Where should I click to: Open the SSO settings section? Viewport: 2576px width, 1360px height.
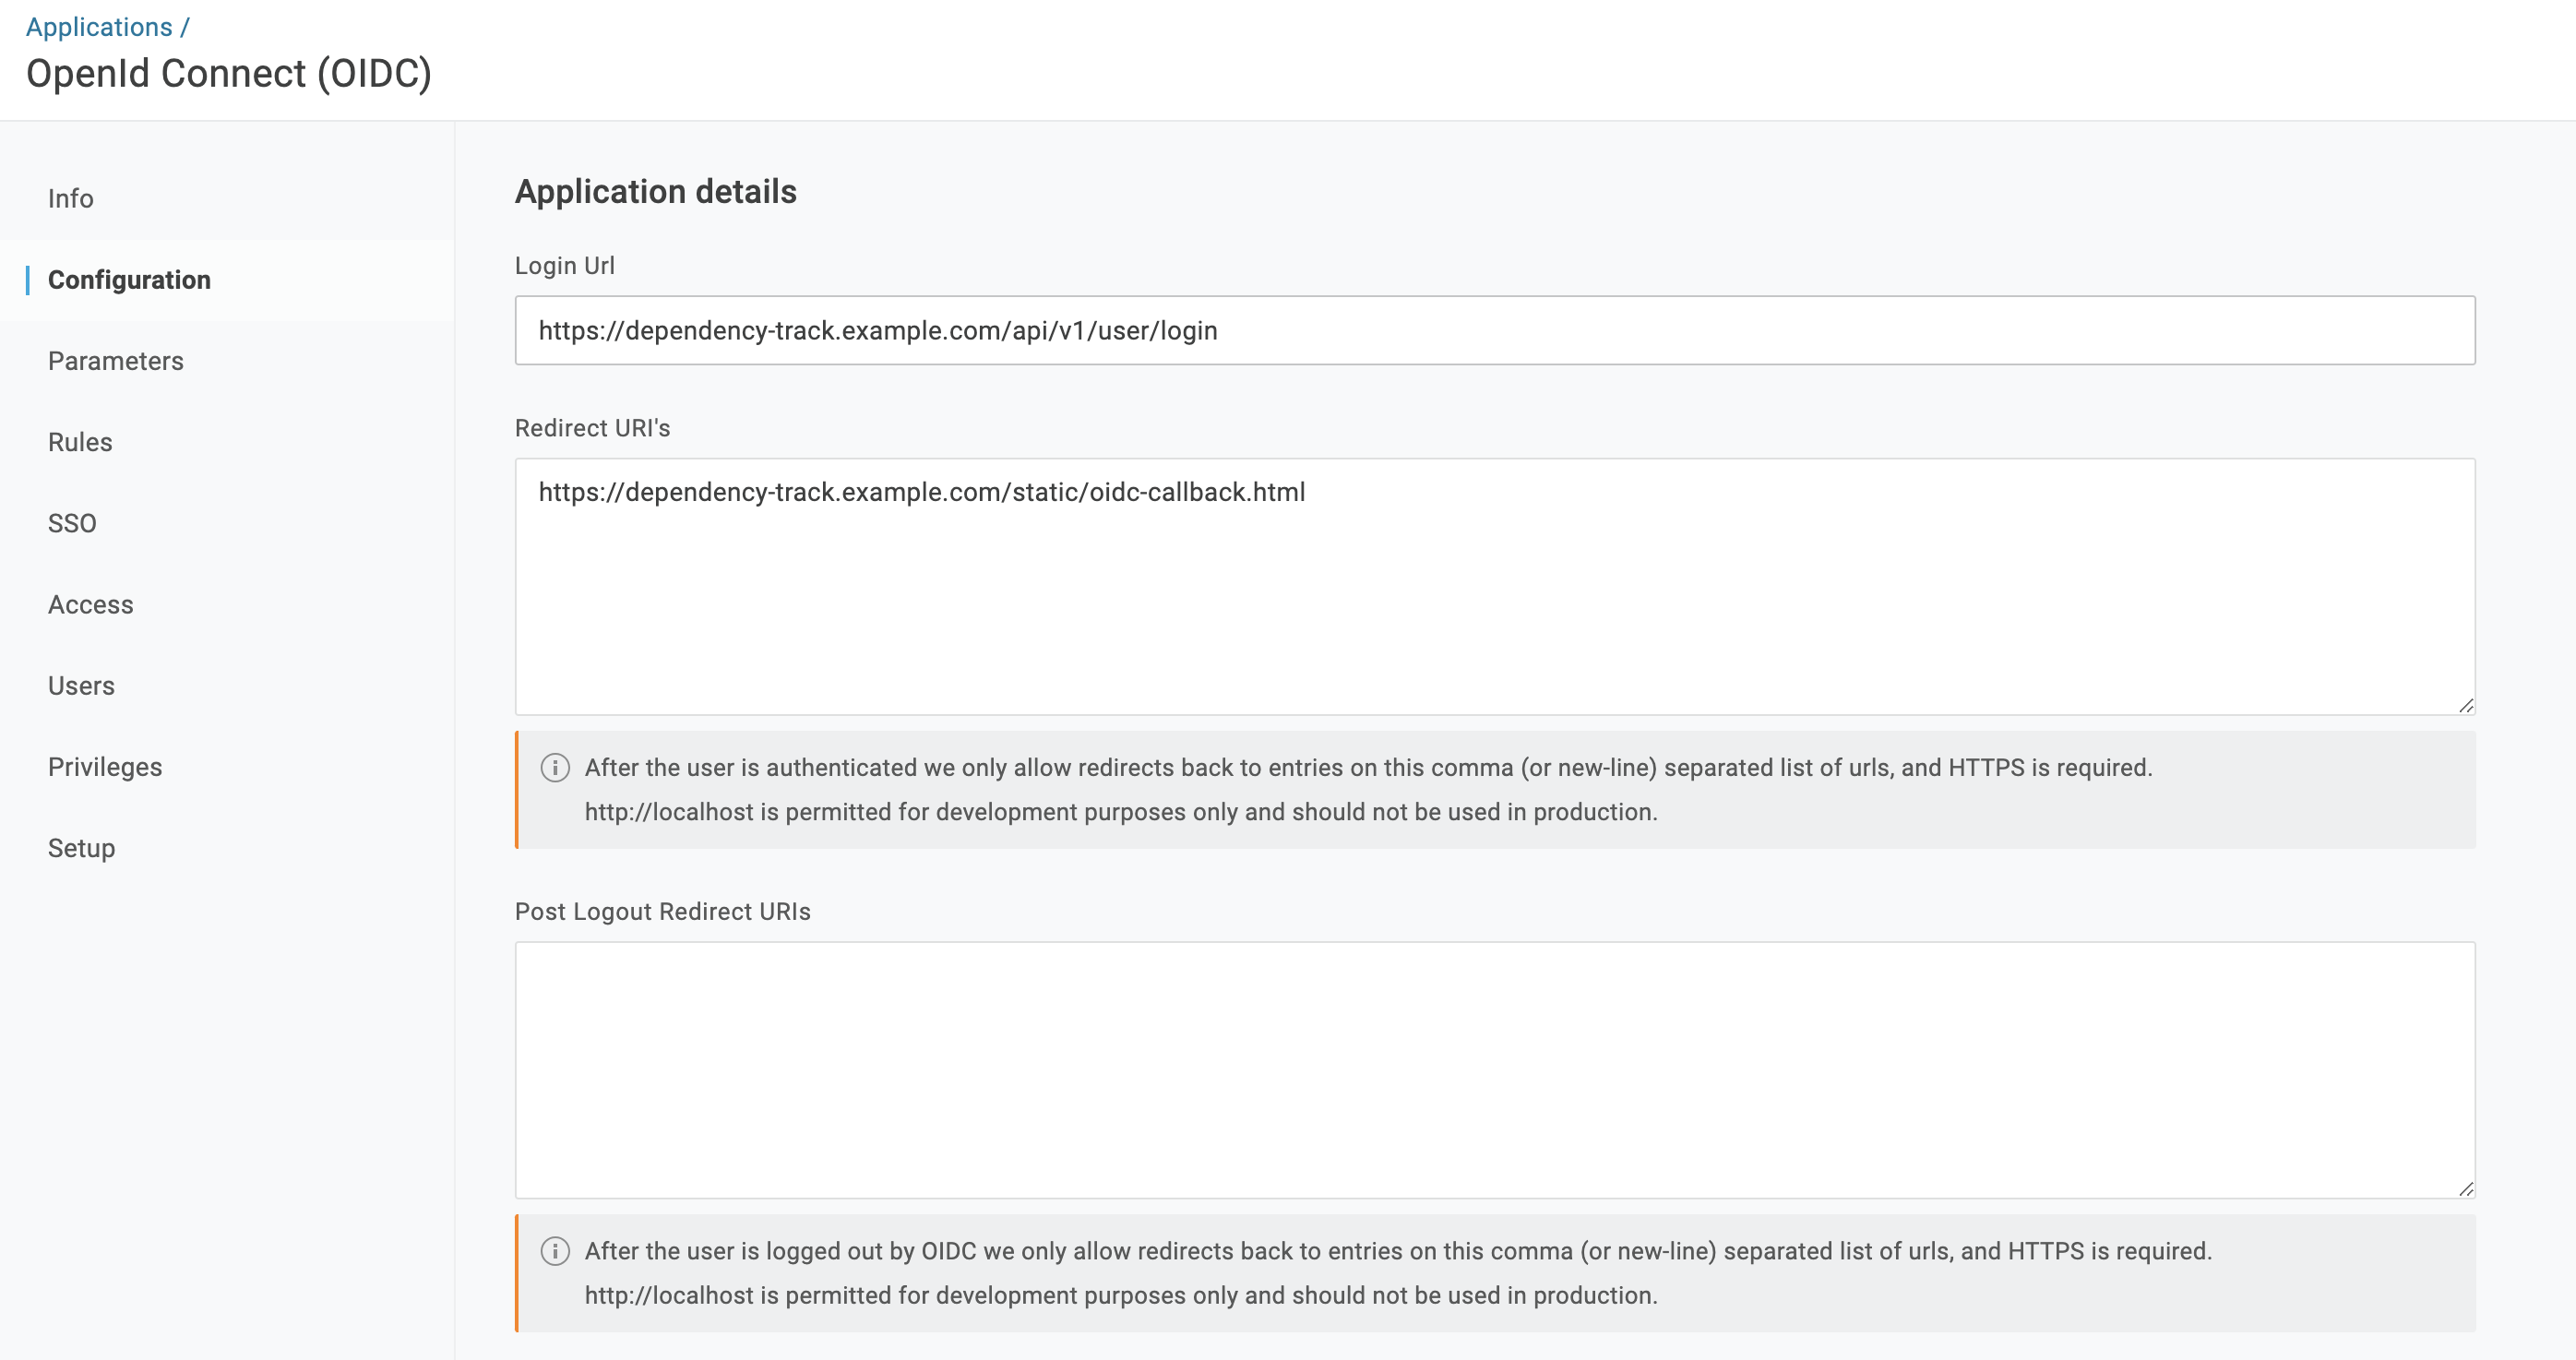click(72, 521)
